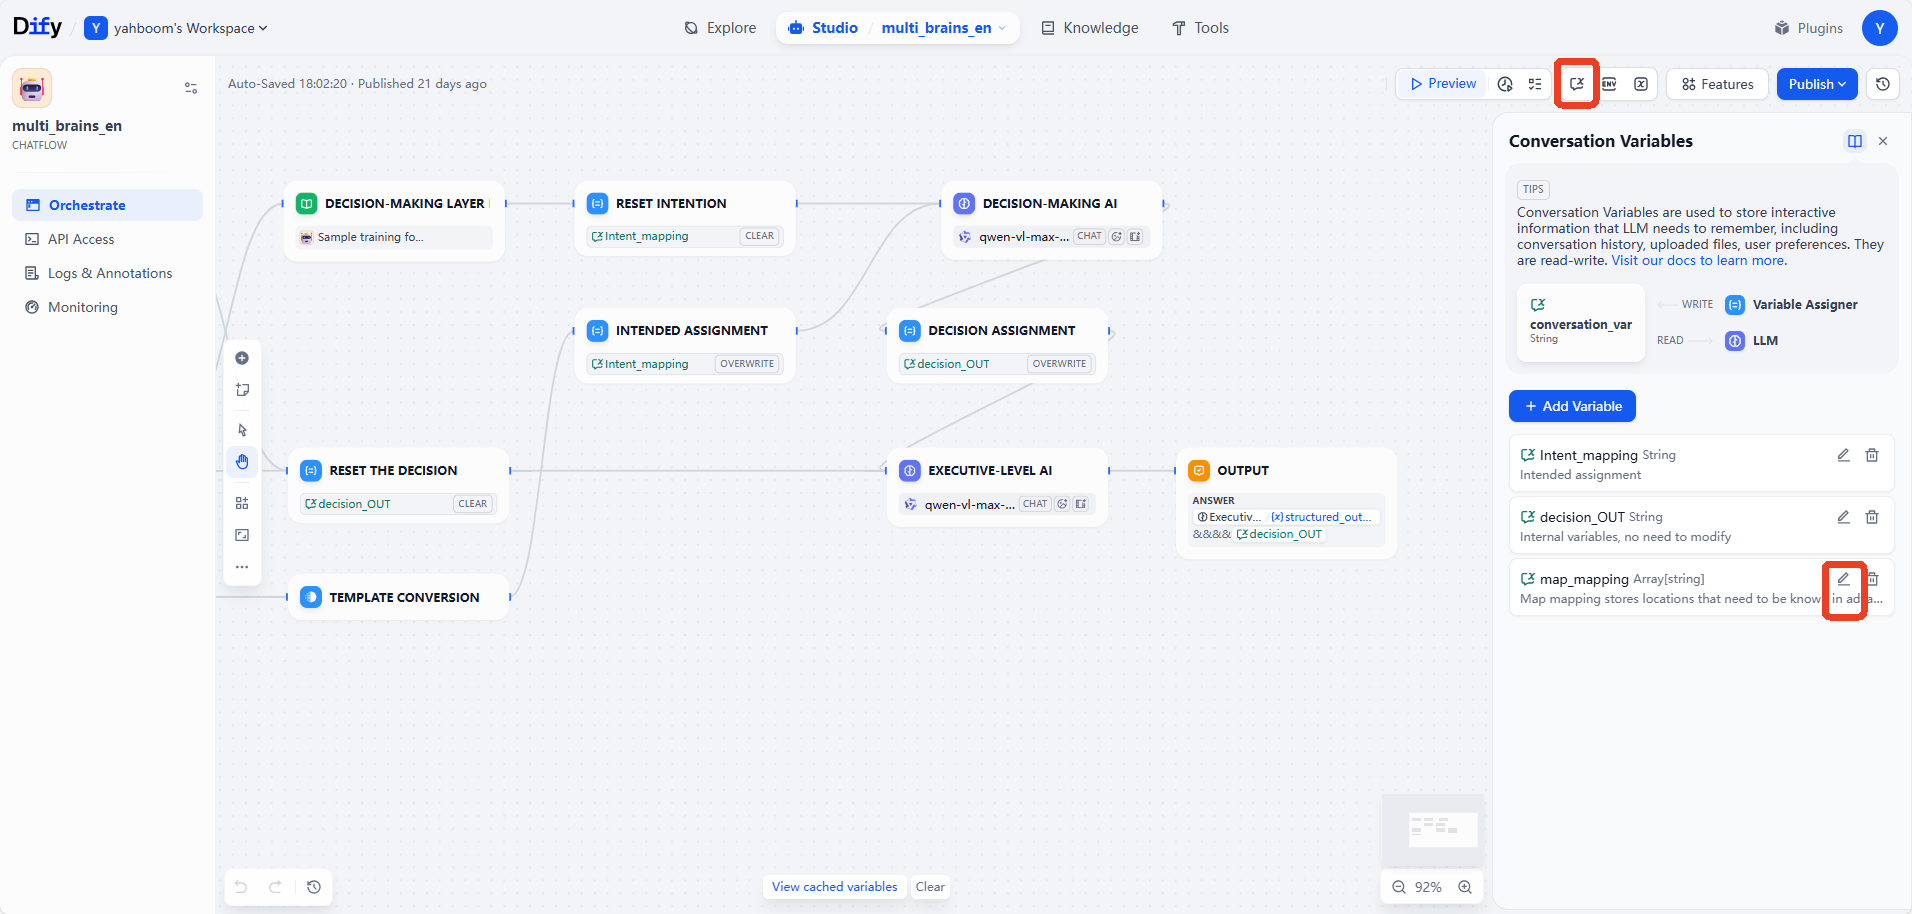1912x914 pixels.
Task: Edit the map_mapping variable
Action: [1843, 579]
